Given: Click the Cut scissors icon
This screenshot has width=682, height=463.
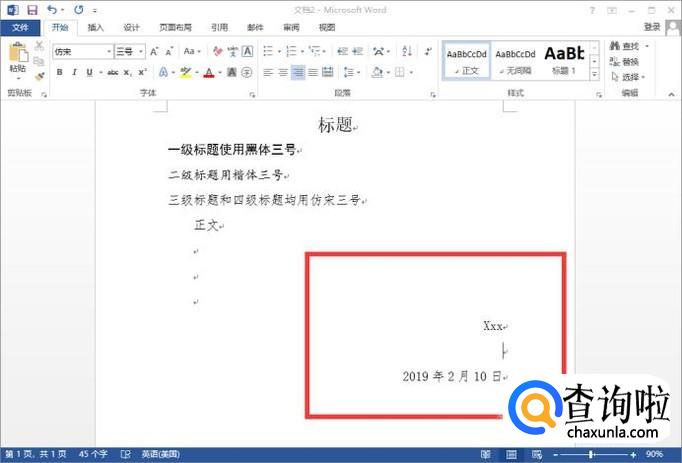Looking at the screenshot, I should (x=39, y=46).
